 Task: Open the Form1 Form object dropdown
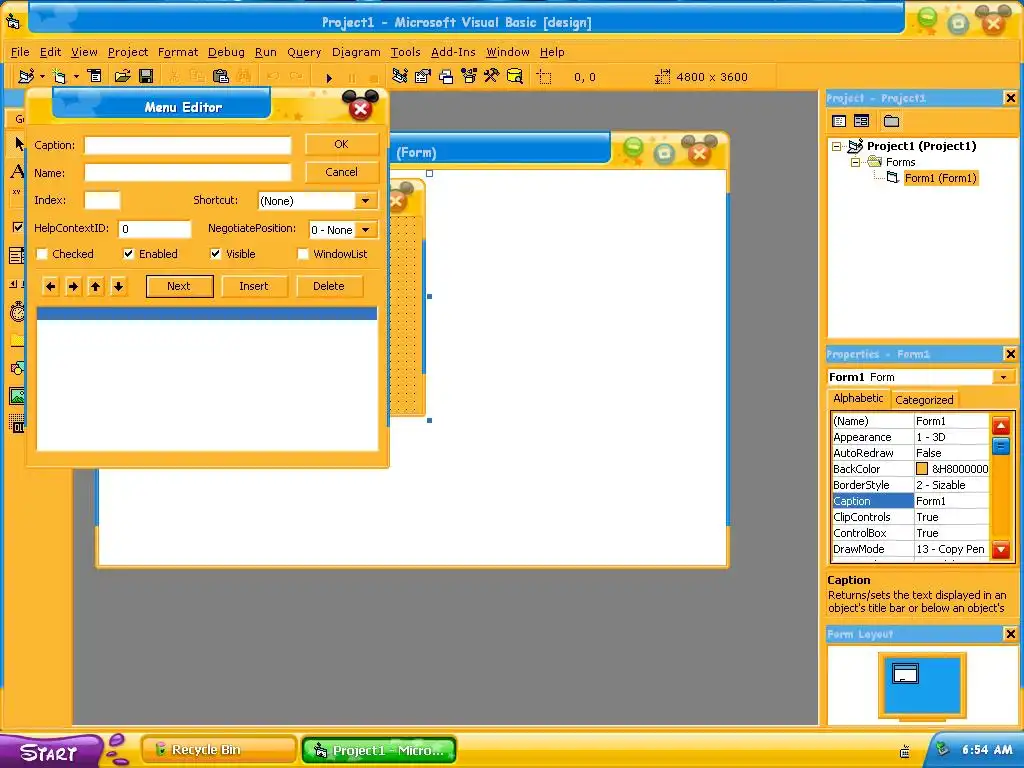coord(1003,377)
